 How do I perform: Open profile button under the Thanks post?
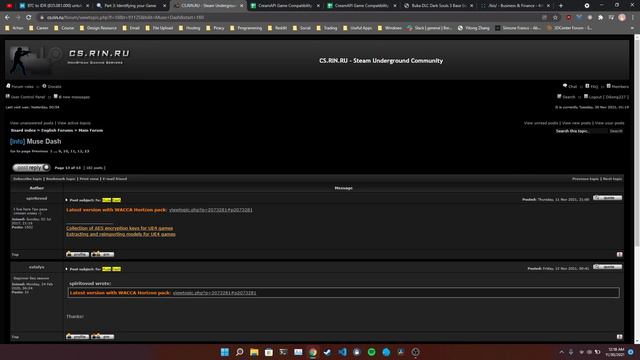pos(78,336)
